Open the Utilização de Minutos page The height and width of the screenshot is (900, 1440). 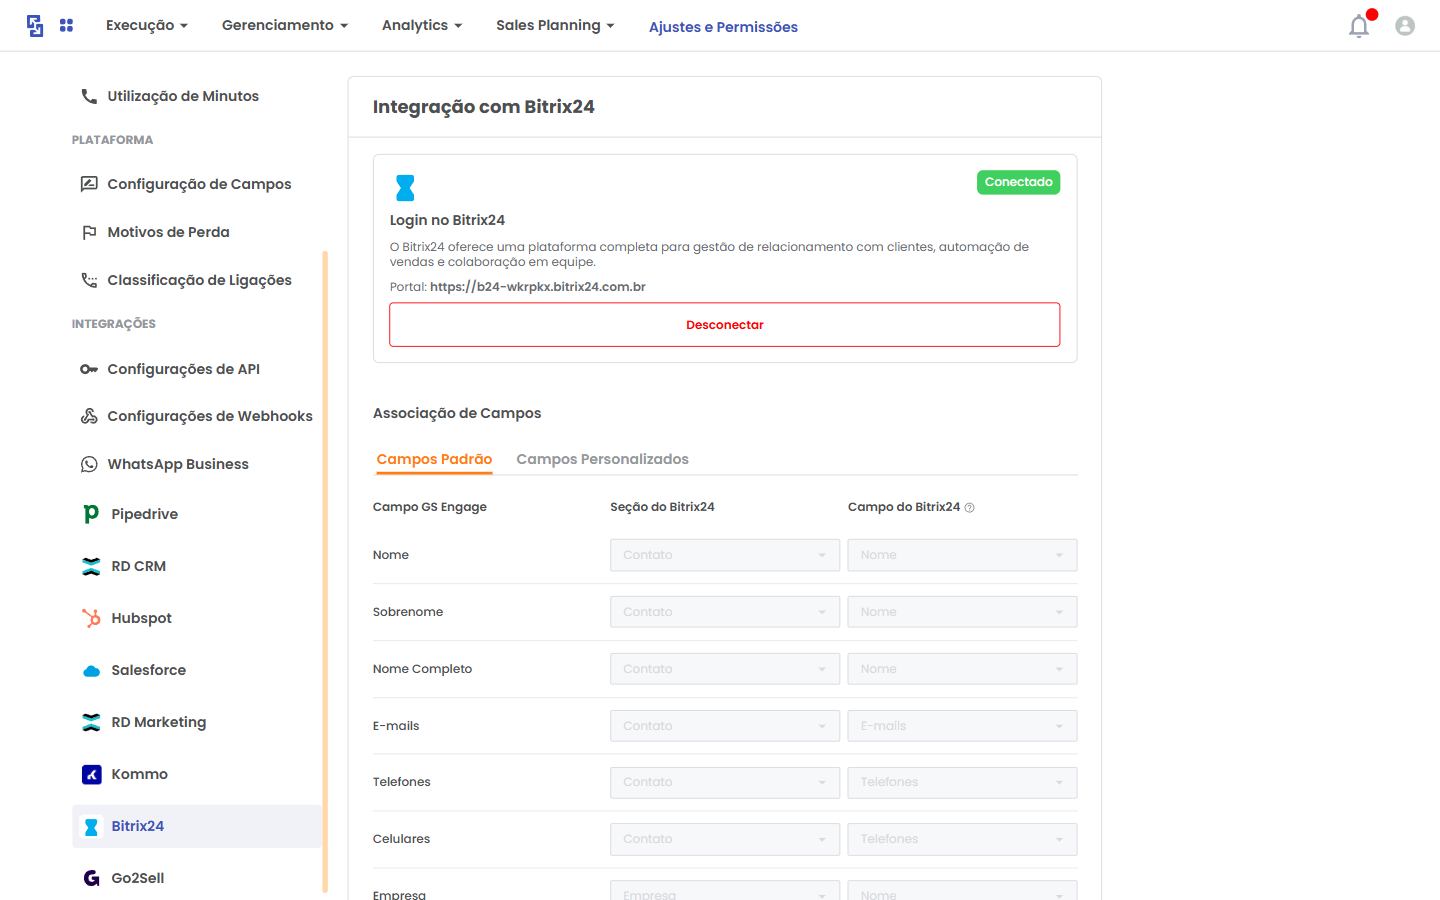click(x=183, y=96)
